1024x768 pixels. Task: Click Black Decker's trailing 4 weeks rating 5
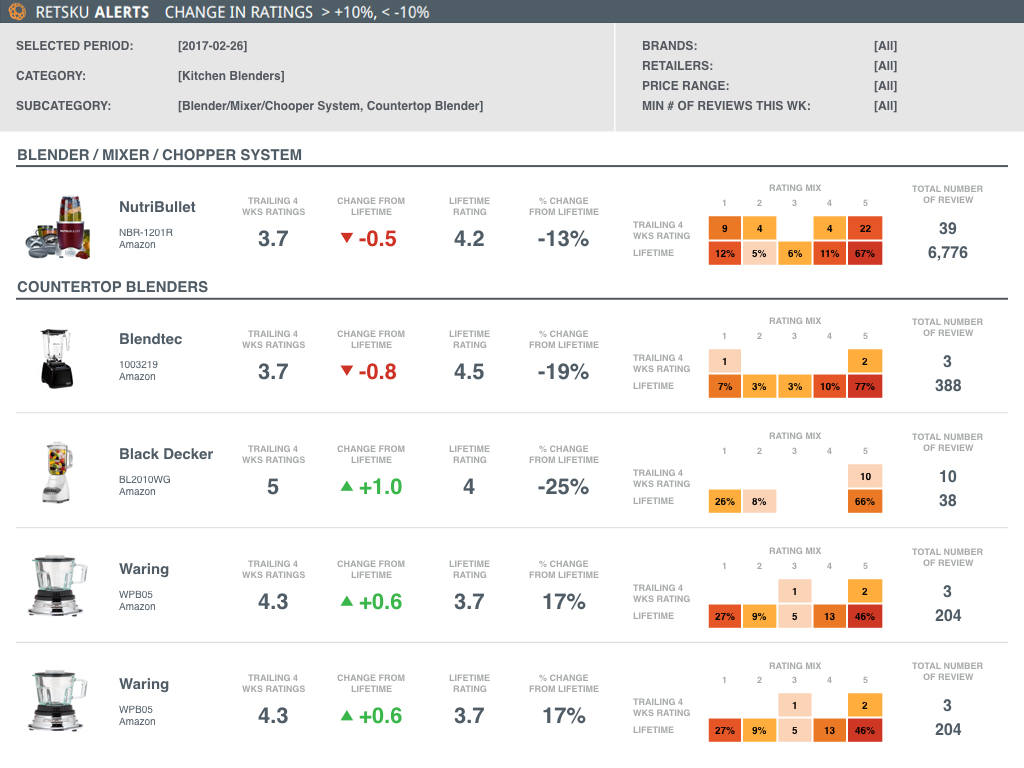pos(273,487)
